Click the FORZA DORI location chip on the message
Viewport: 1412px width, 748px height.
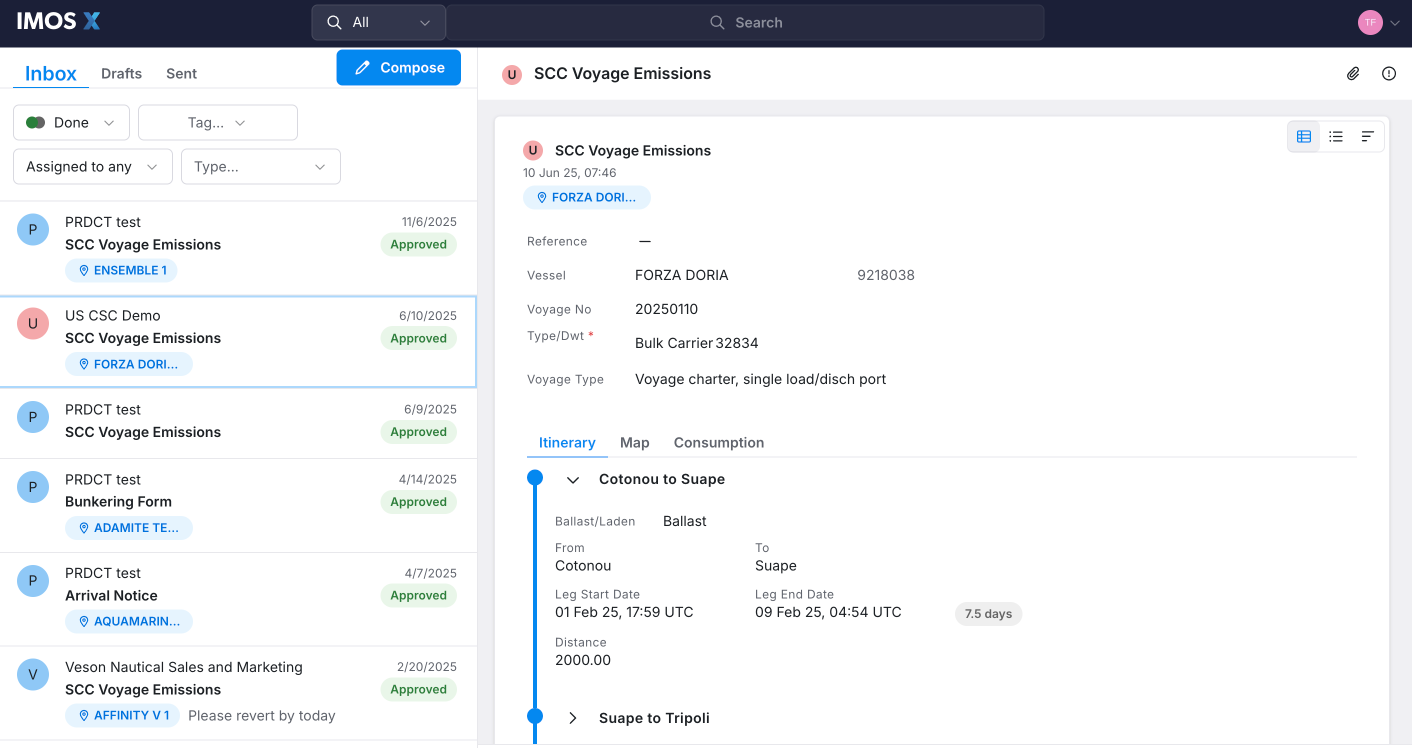586,197
